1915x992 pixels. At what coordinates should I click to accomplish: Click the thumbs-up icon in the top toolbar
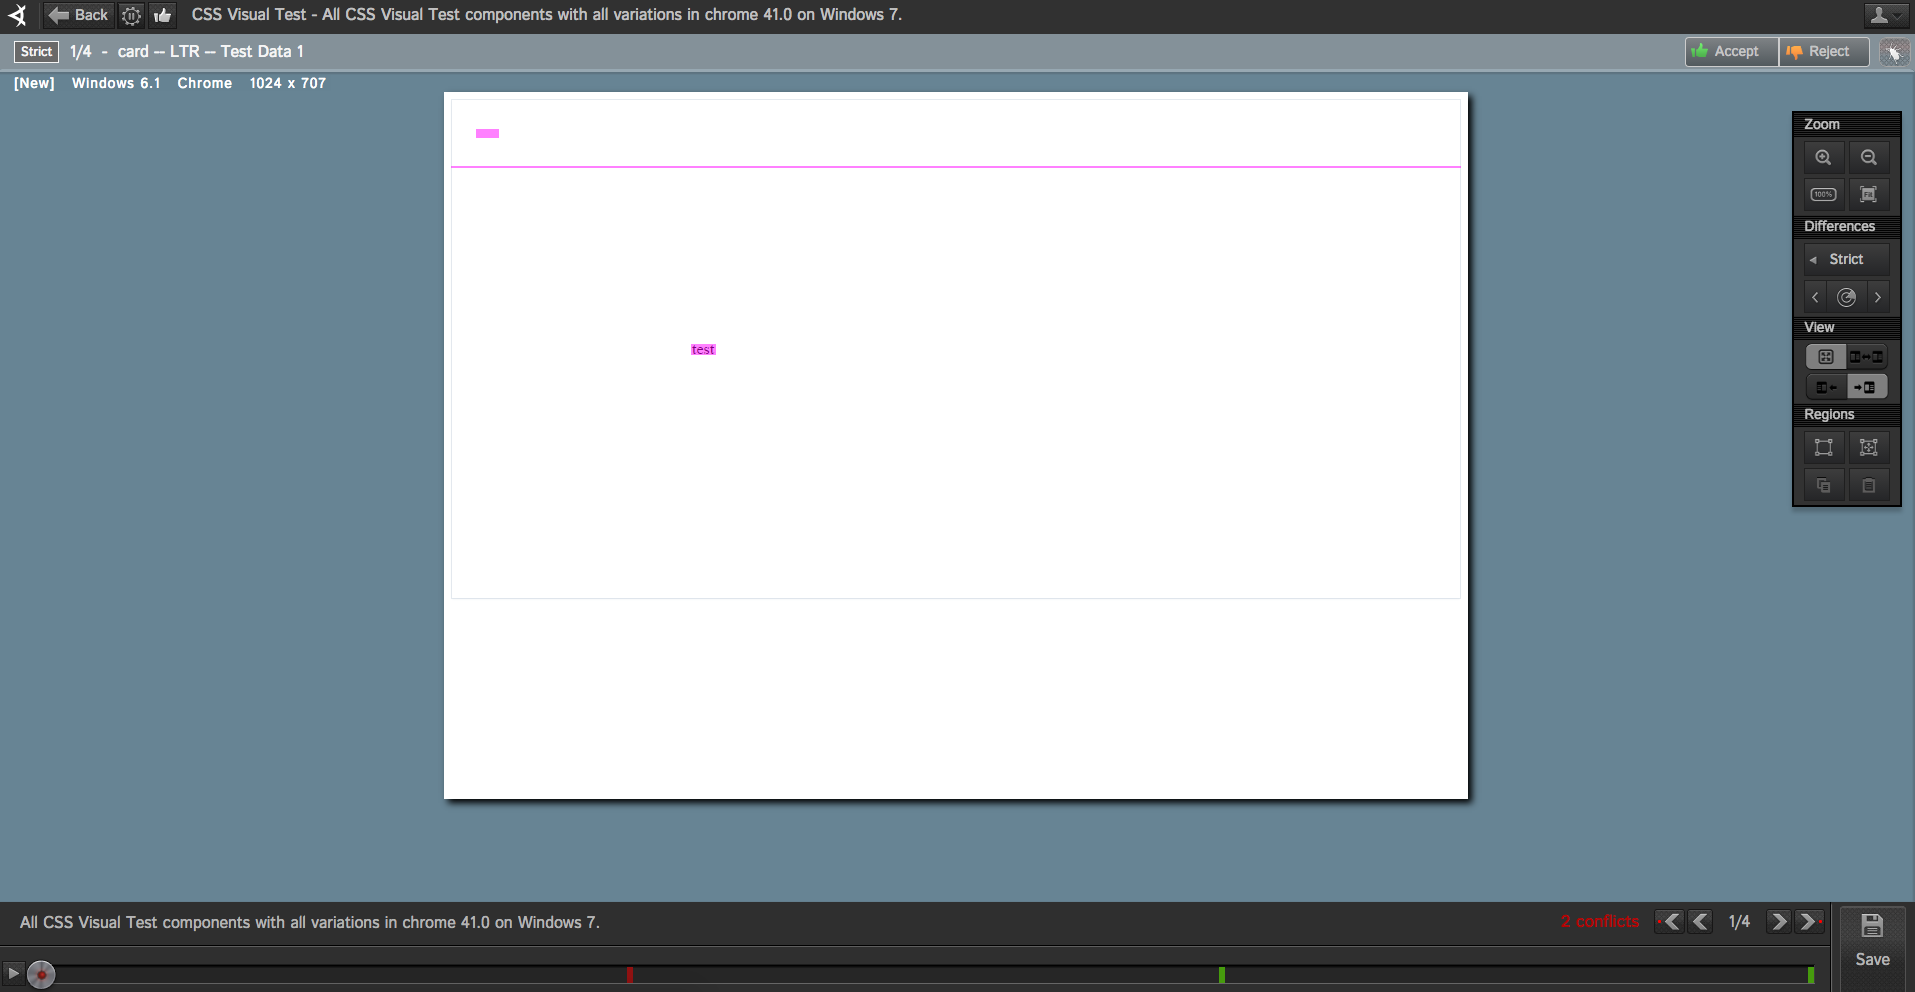[162, 15]
